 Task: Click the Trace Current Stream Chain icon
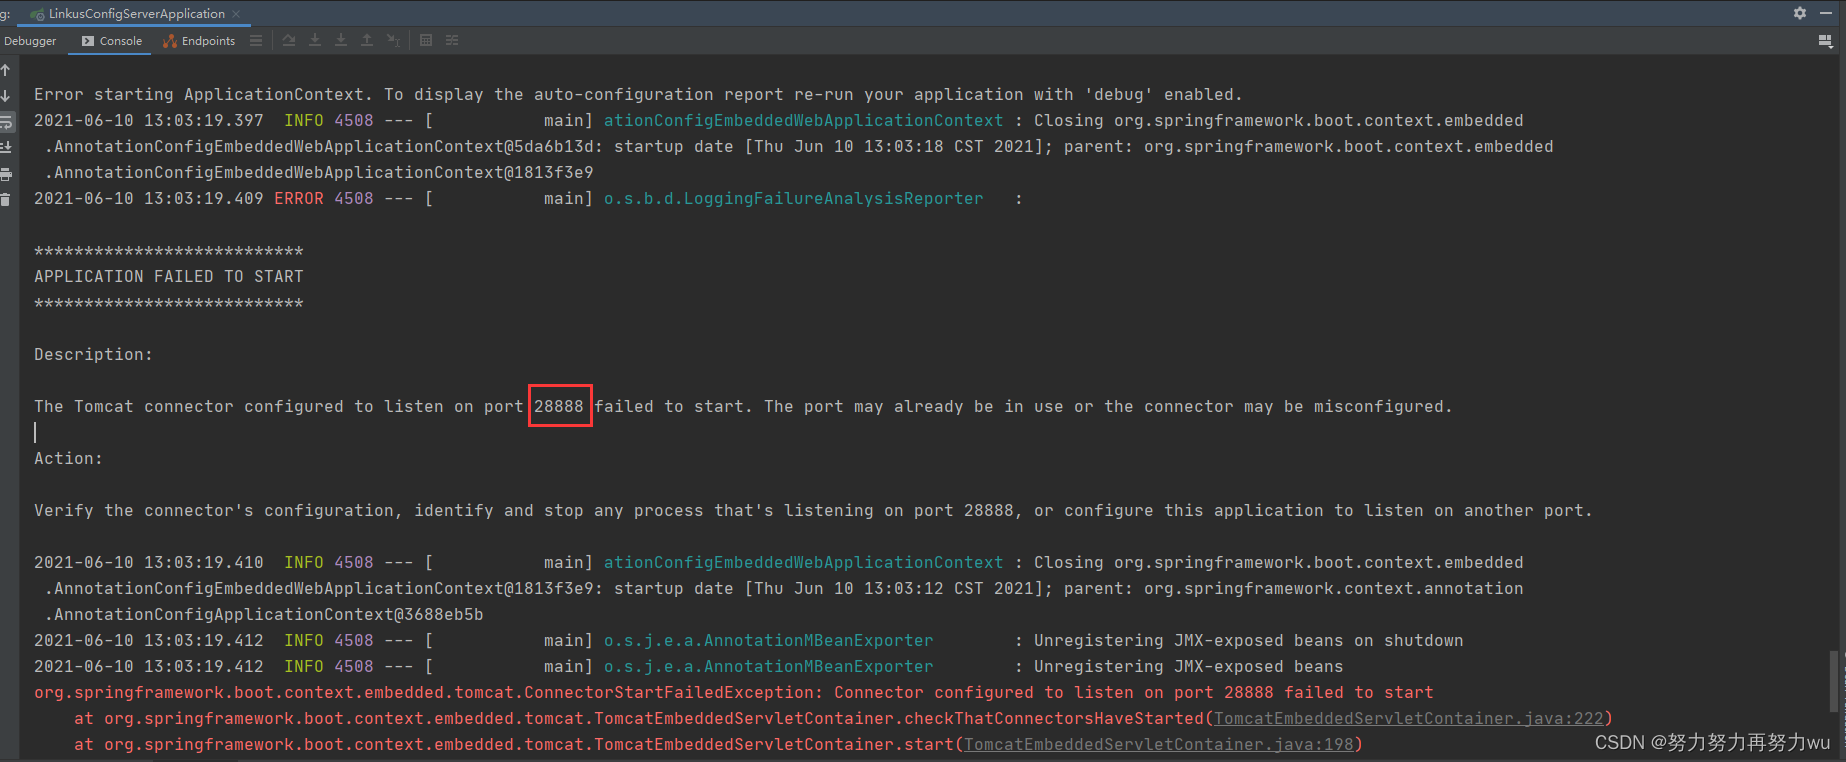[452, 40]
